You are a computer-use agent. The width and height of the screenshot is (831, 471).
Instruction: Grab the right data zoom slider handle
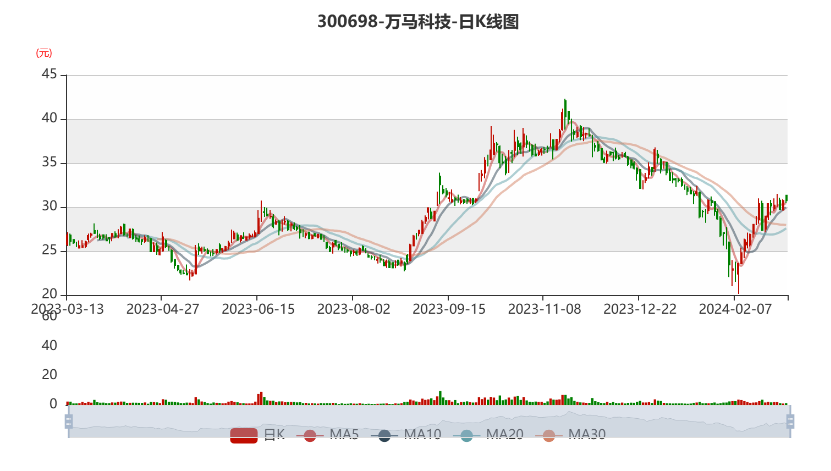pos(790,421)
